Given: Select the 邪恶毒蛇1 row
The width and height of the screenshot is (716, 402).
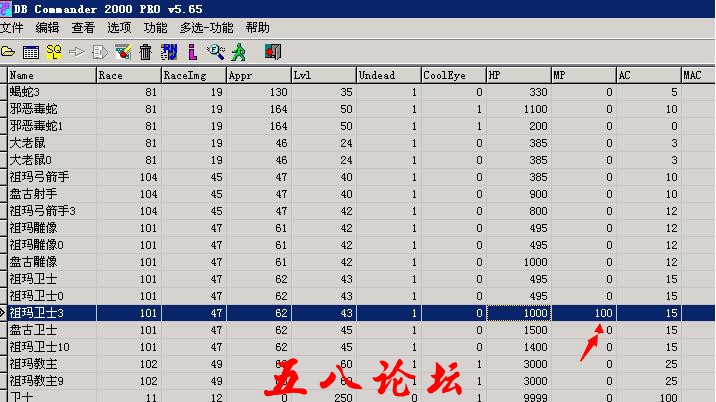Looking at the screenshot, I should (50, 126).
